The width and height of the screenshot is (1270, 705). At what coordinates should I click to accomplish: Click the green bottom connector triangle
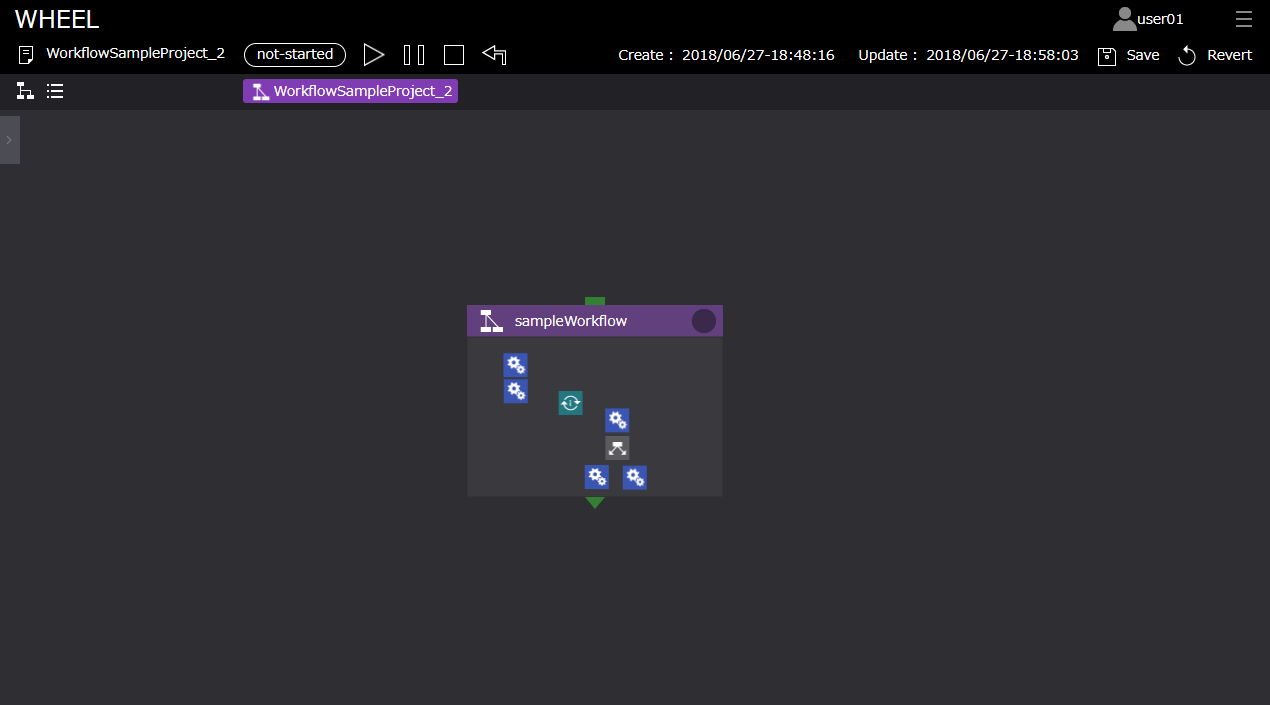point(595,502)
